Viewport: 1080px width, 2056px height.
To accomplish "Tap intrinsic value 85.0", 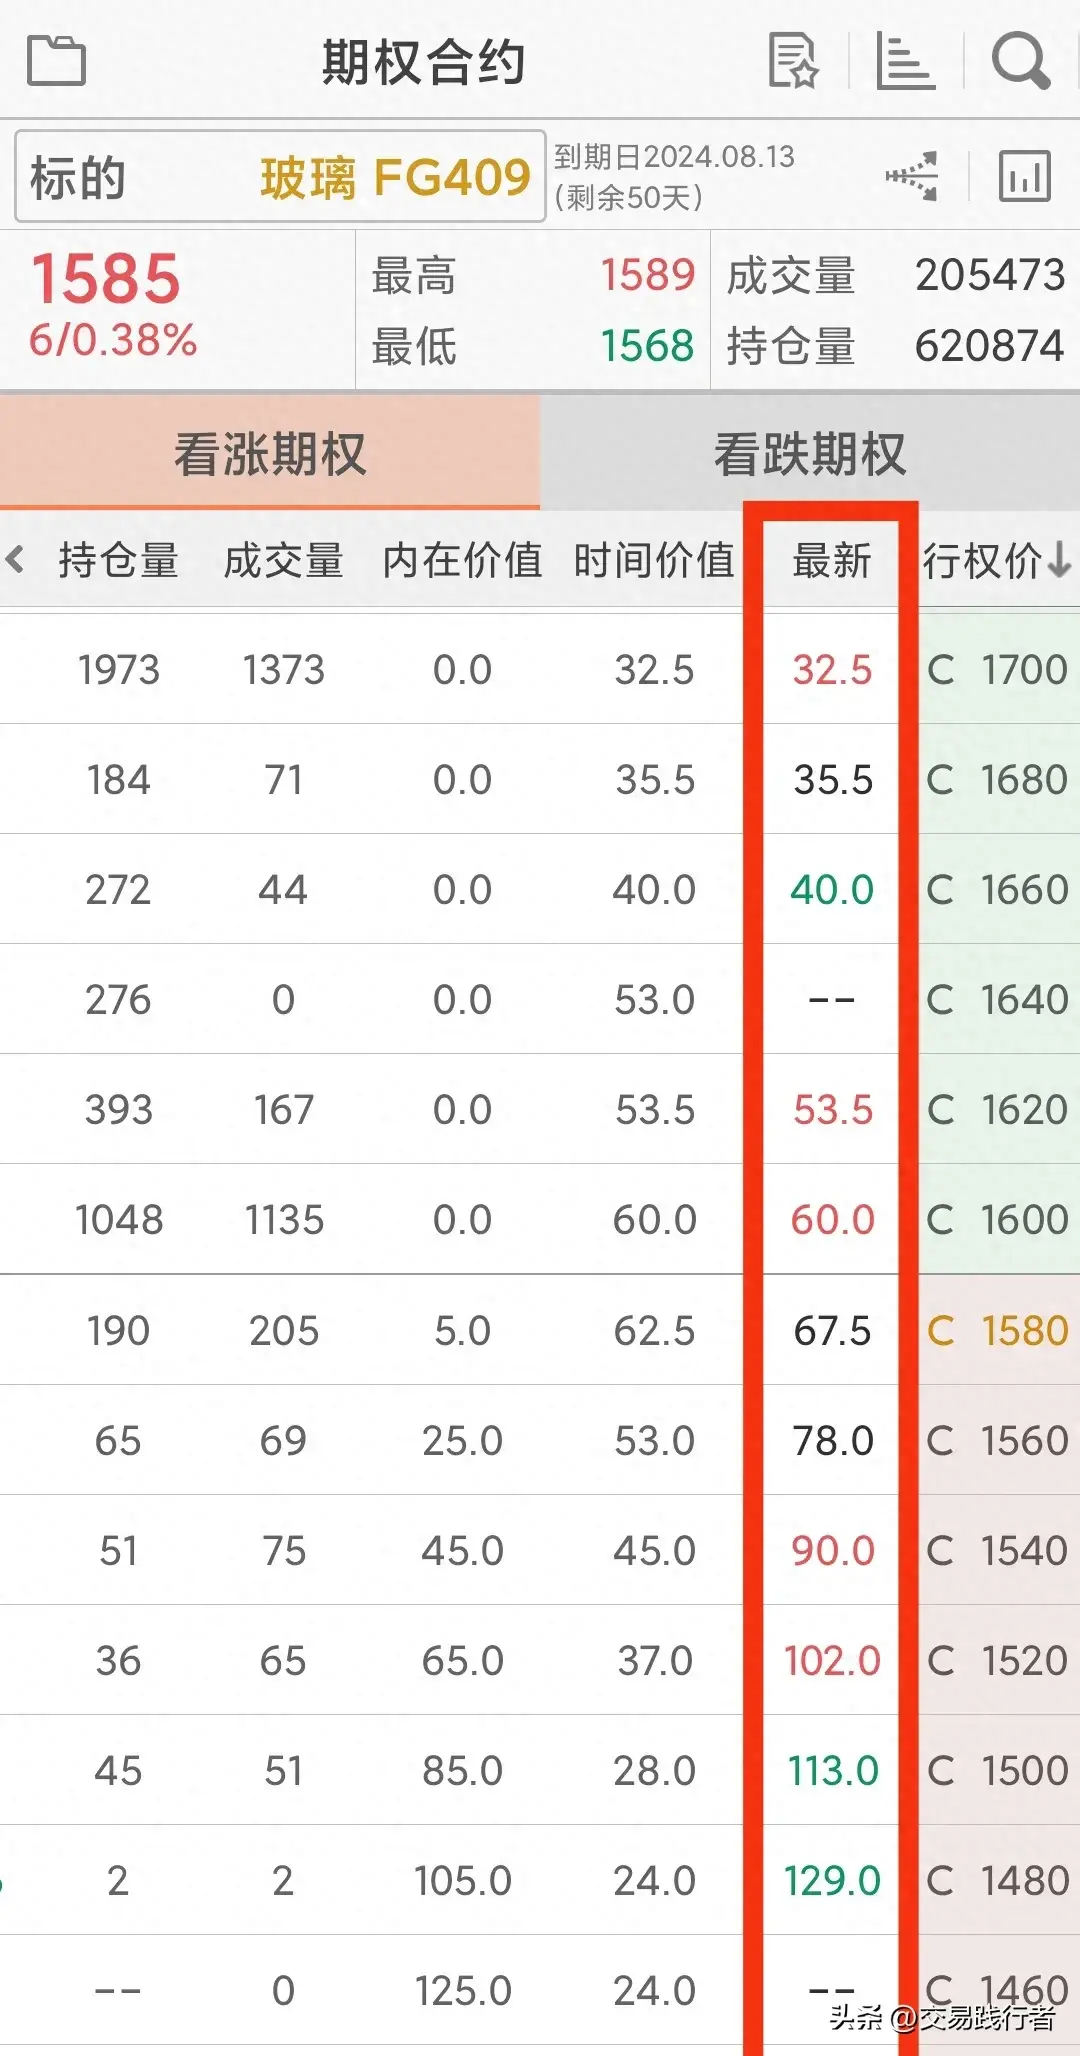I will click(x=462, y=1770).
